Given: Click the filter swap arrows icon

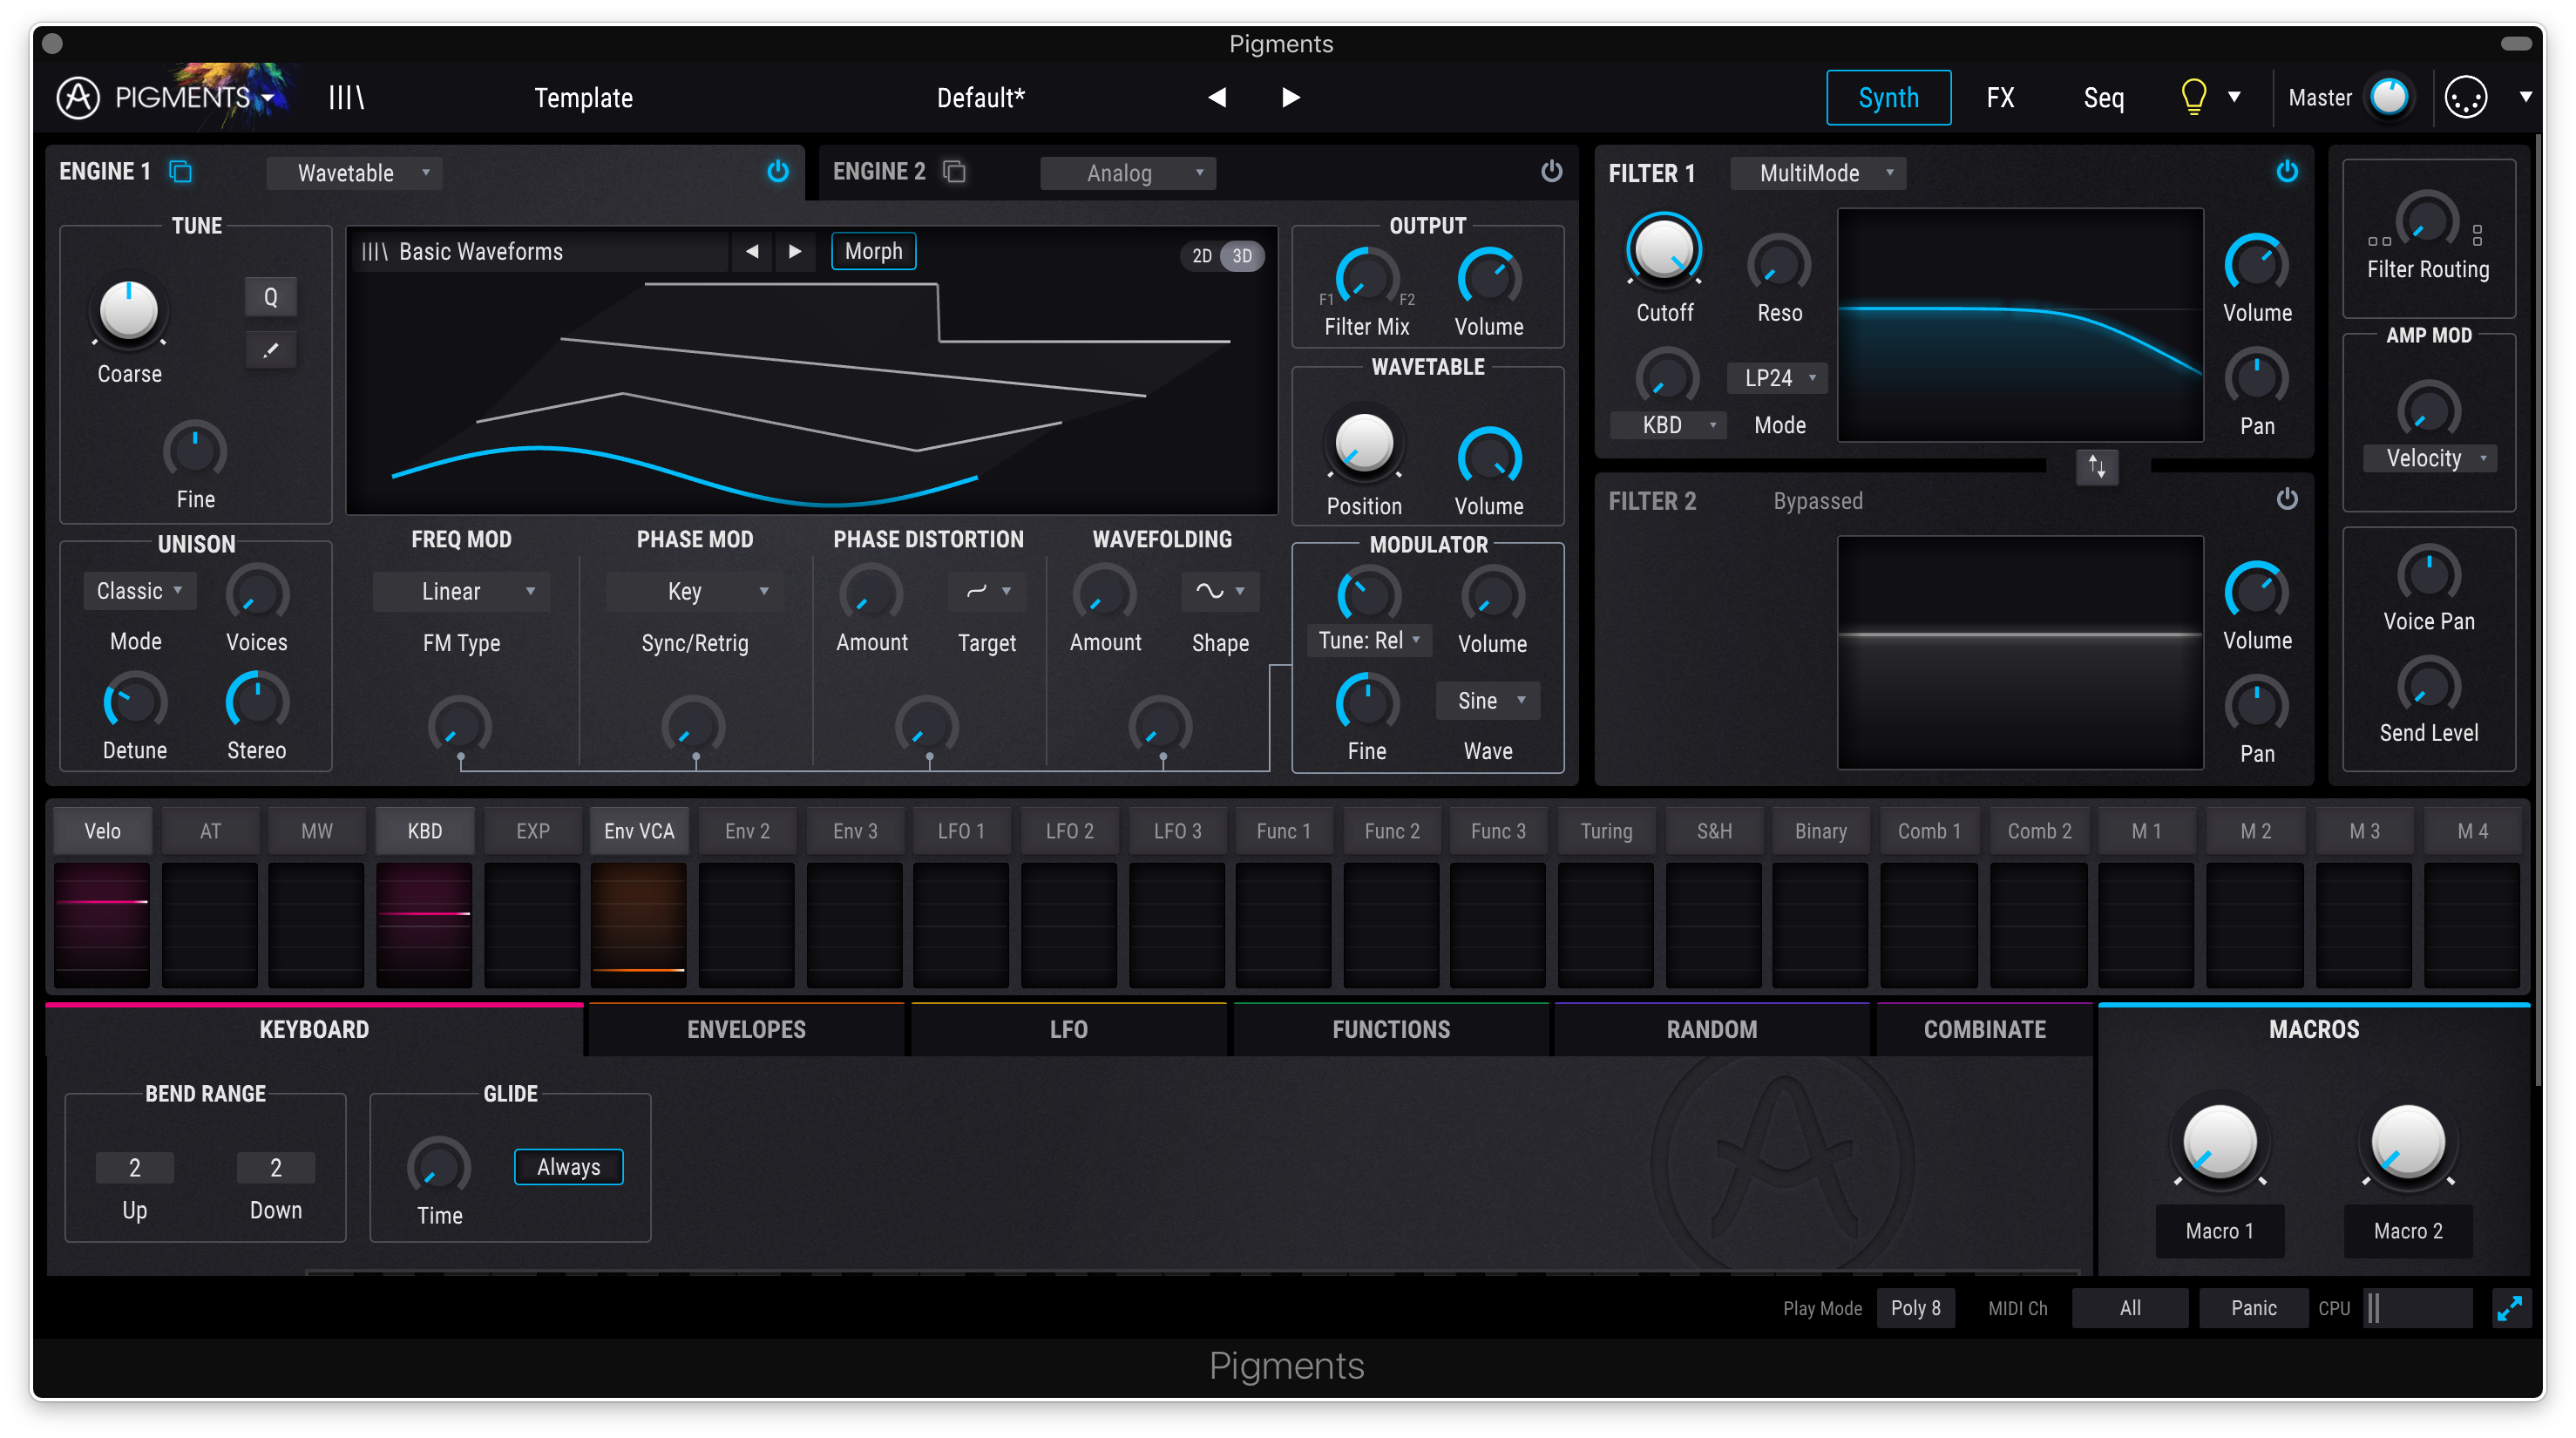Looking at the screenshot, I should (x=2097, y=466).
